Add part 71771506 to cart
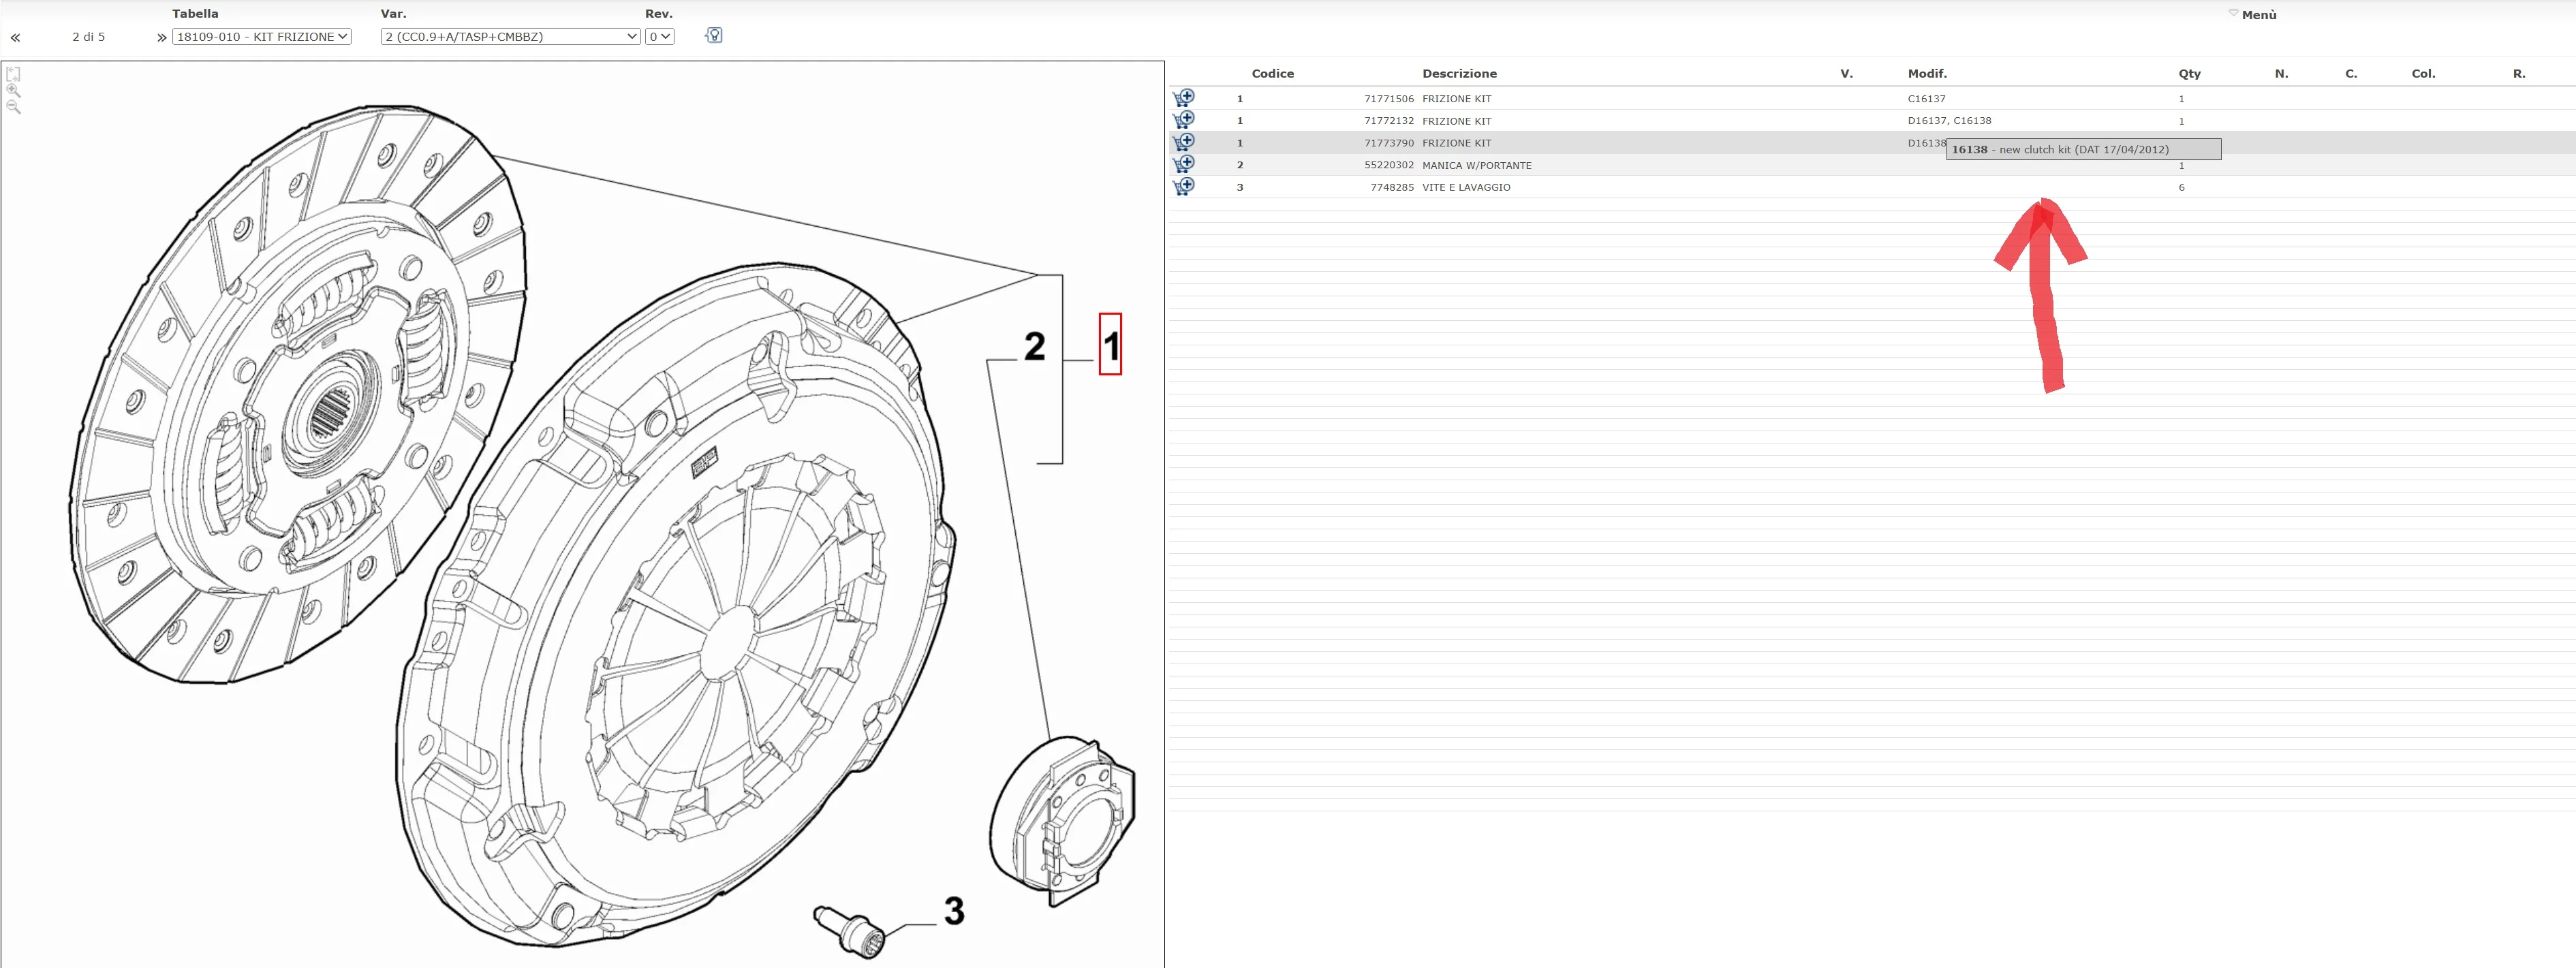The height and width of the screenshot is (968, 2576). click(1183, 98)
